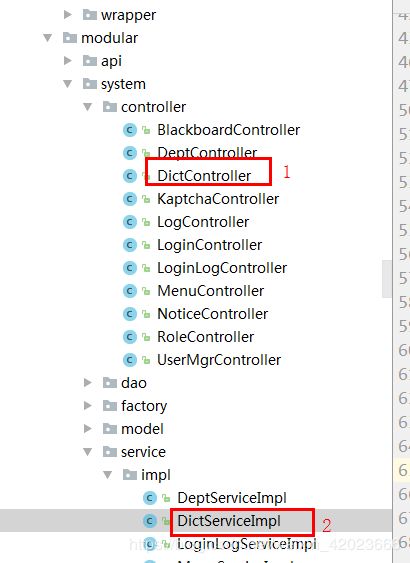Open LoginLogController class
Viewport: 410px width, 563px height.
(x=222, y=268)
